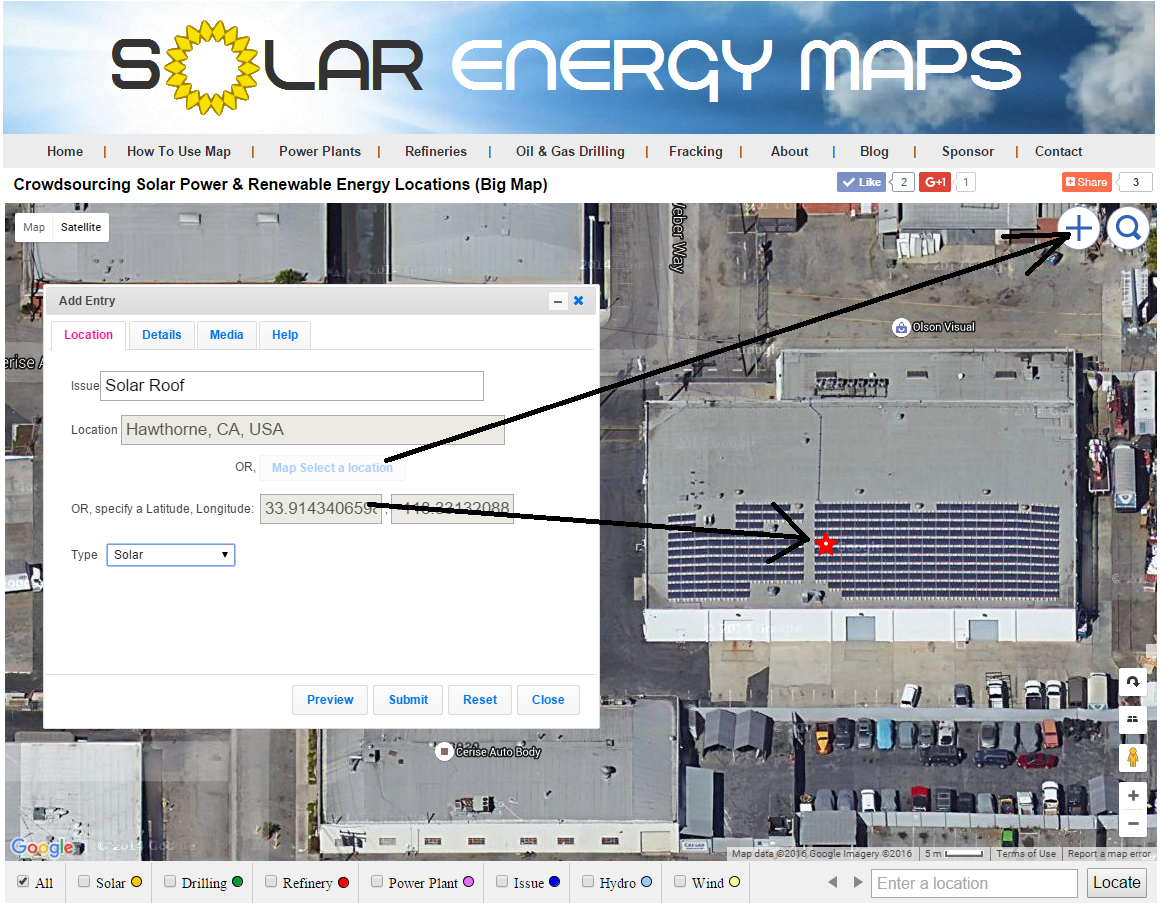
Task: Click the rotate map icon
Action: coord(1132,682)
